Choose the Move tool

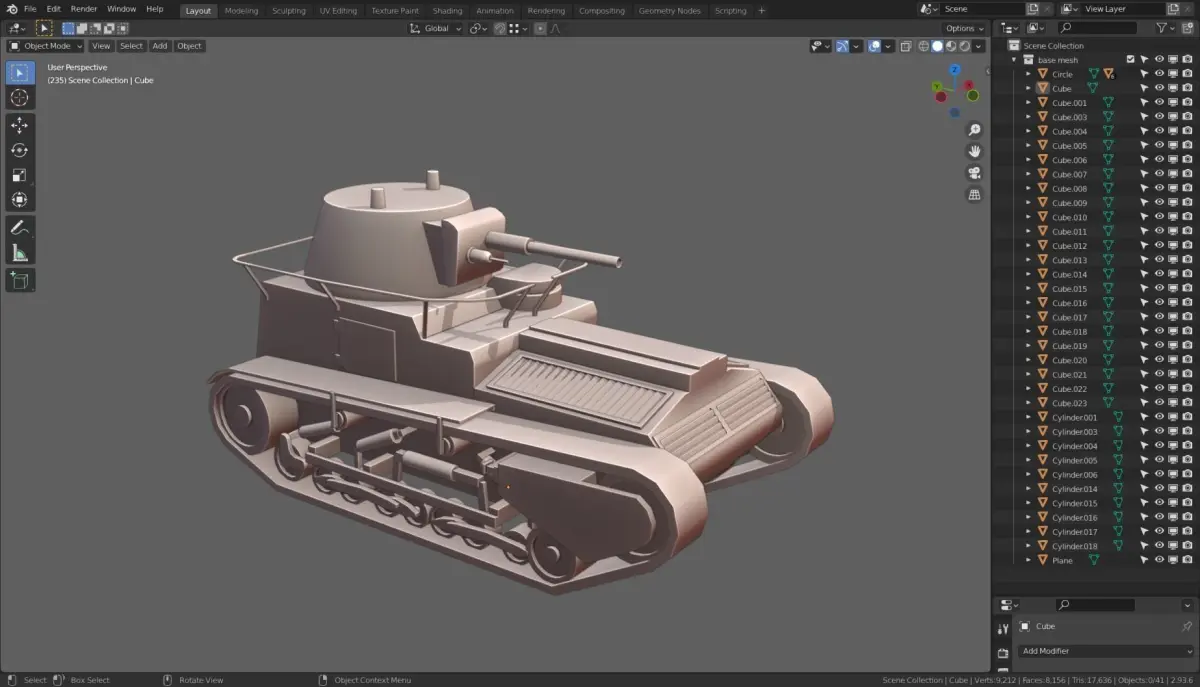tap(19, 126)
